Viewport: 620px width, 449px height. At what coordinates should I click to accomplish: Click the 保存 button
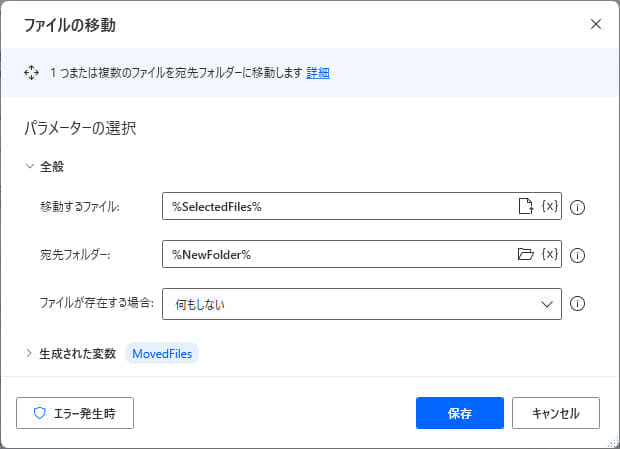click(460, 413)
